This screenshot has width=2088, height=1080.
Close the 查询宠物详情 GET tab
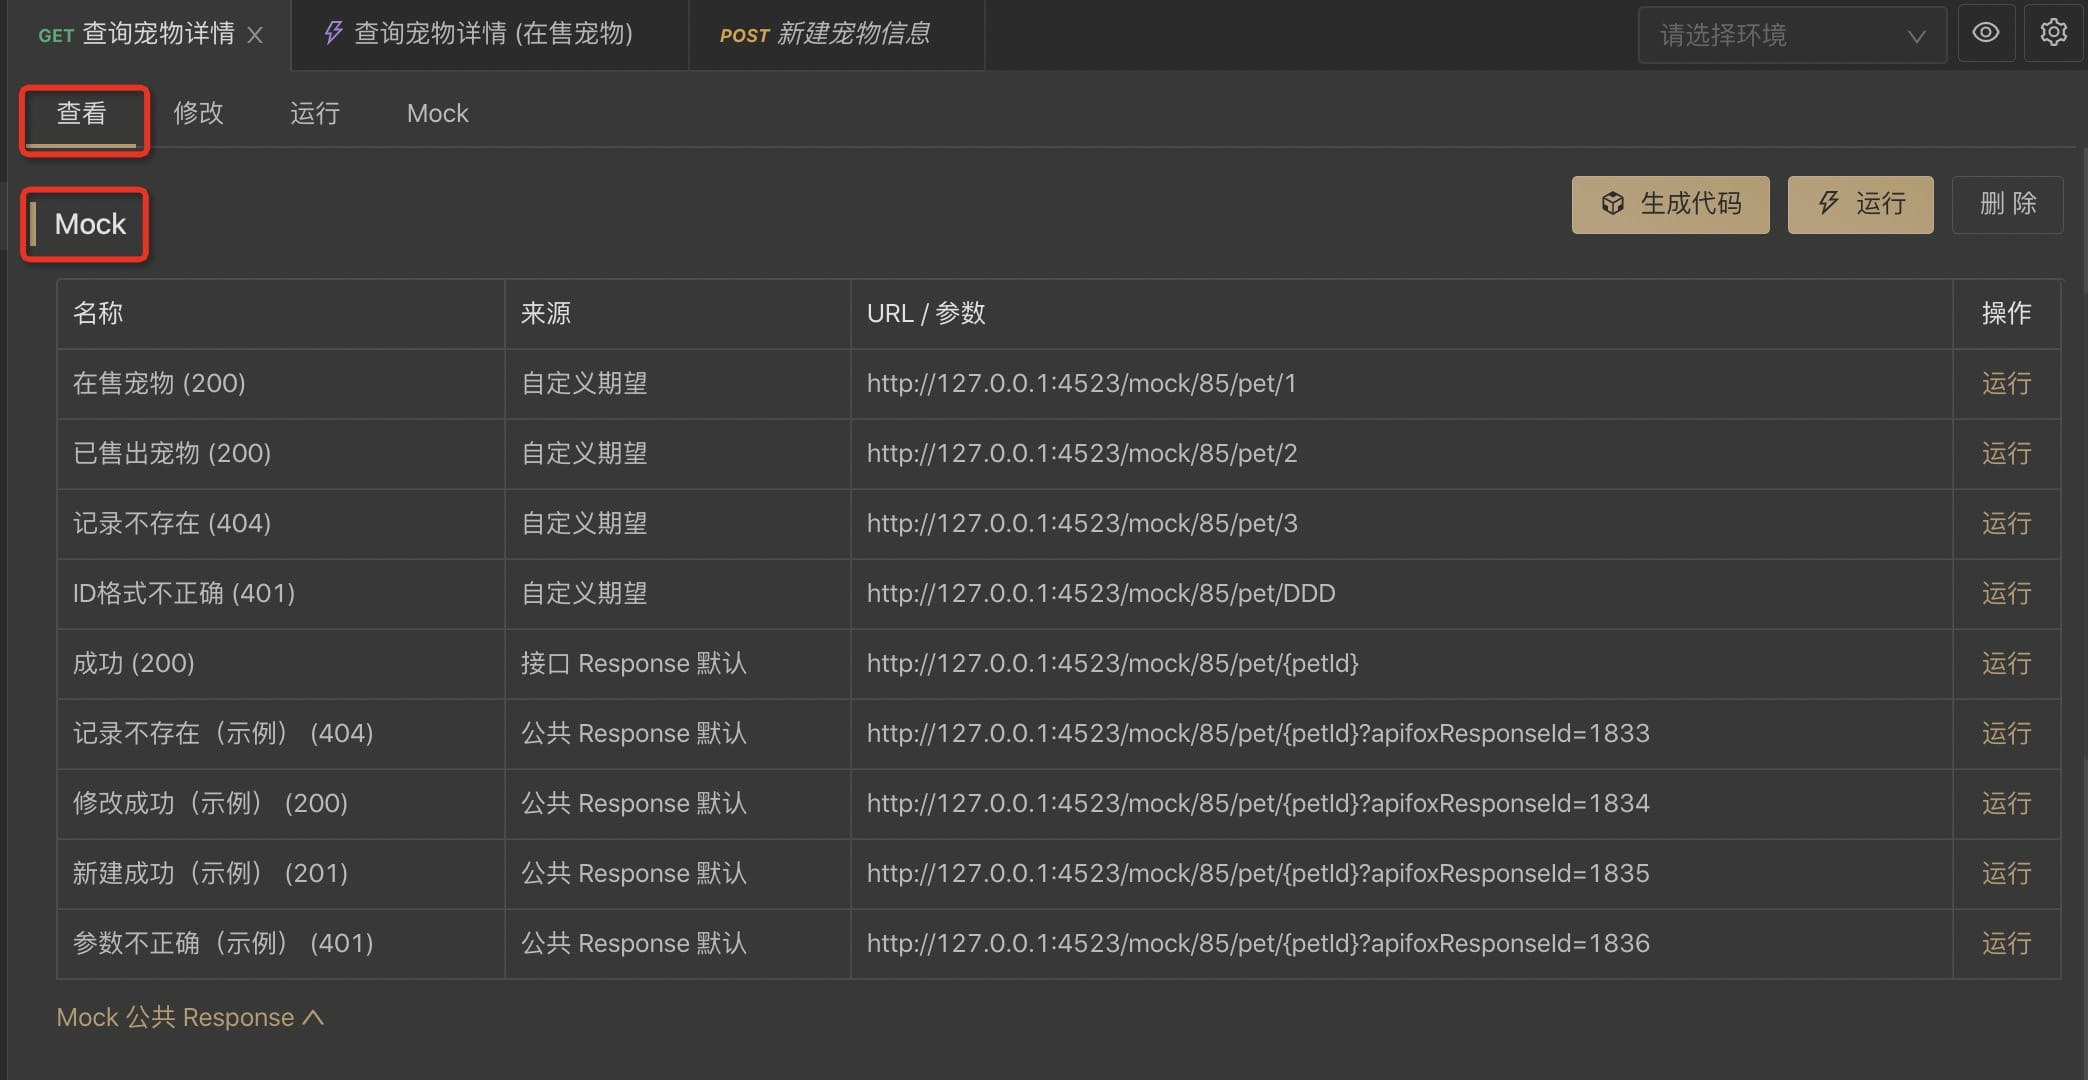tap(256, 35)
